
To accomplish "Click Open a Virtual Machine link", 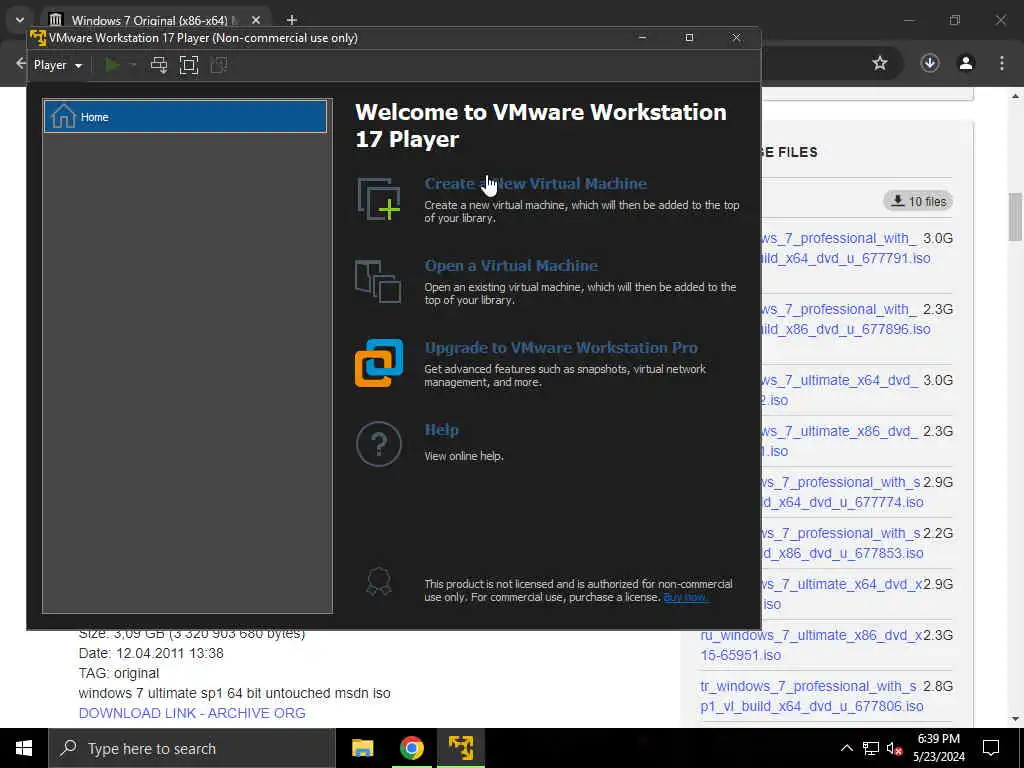I will pyautogui.click(x=511, y=266).
